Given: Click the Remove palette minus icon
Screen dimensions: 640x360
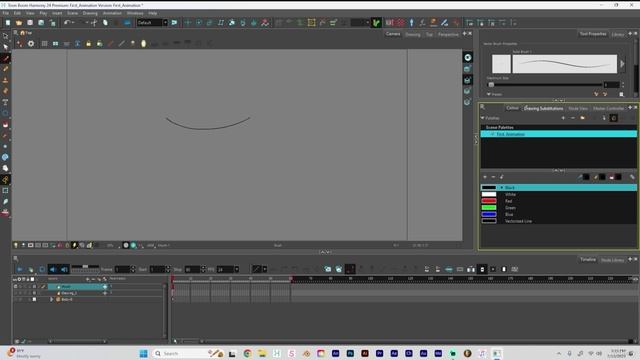Looking at the screenshot, I should click(573, 118).
